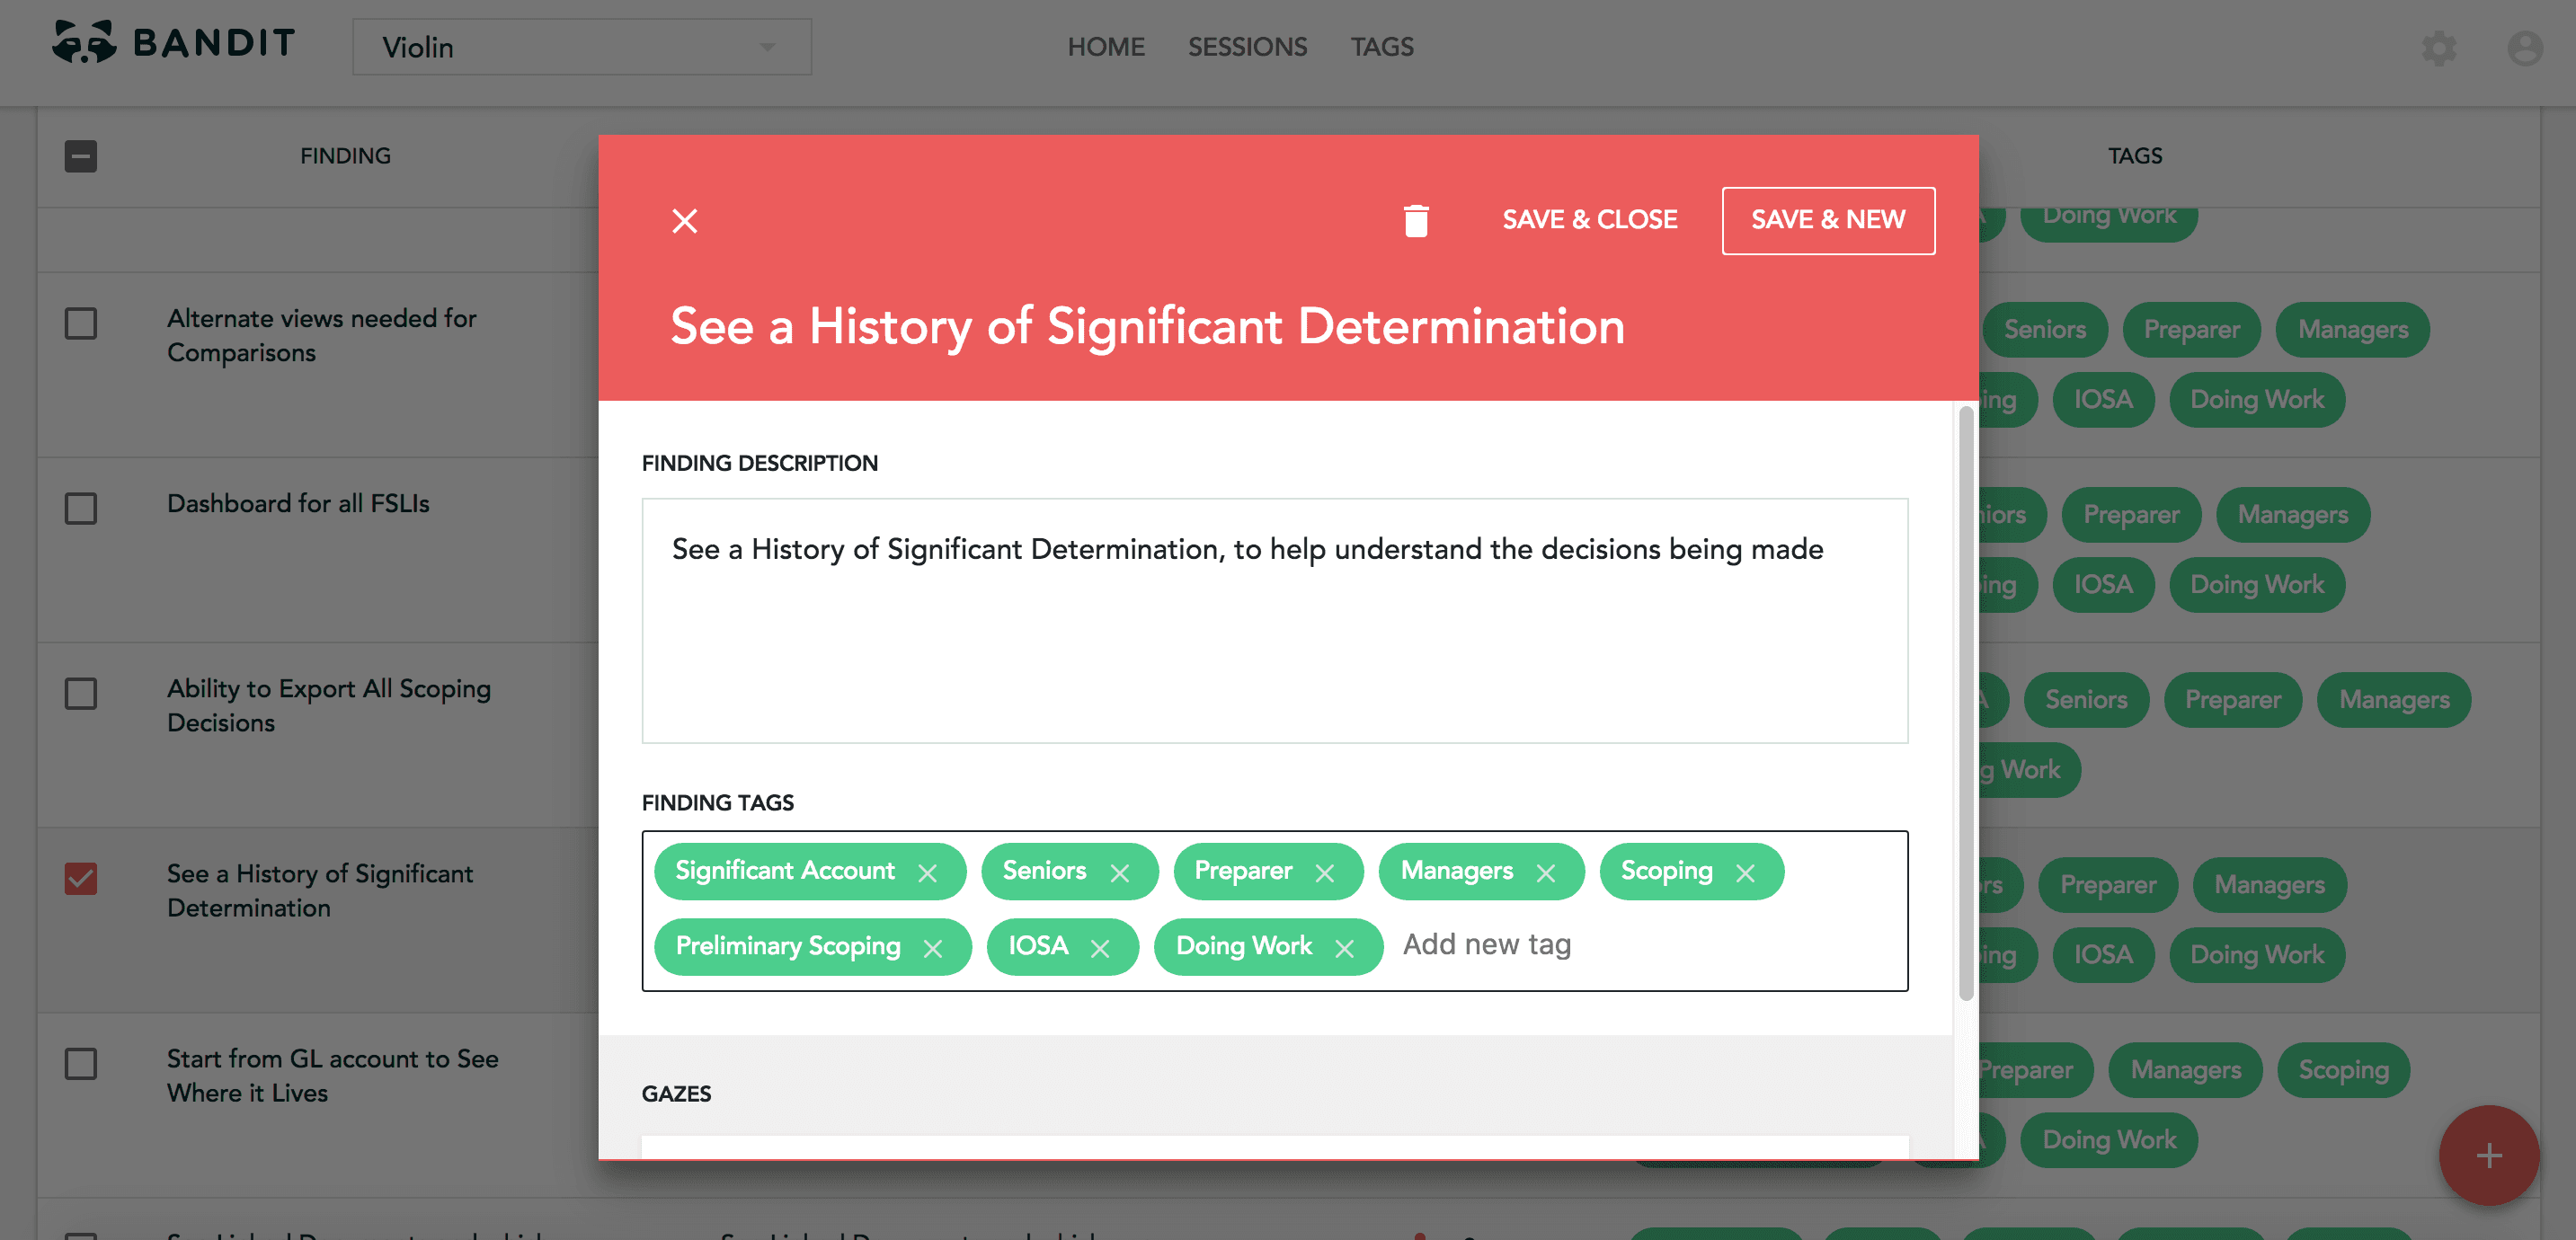
Task: Add a new finding with the plus button
Action: click(2489, 1156)
